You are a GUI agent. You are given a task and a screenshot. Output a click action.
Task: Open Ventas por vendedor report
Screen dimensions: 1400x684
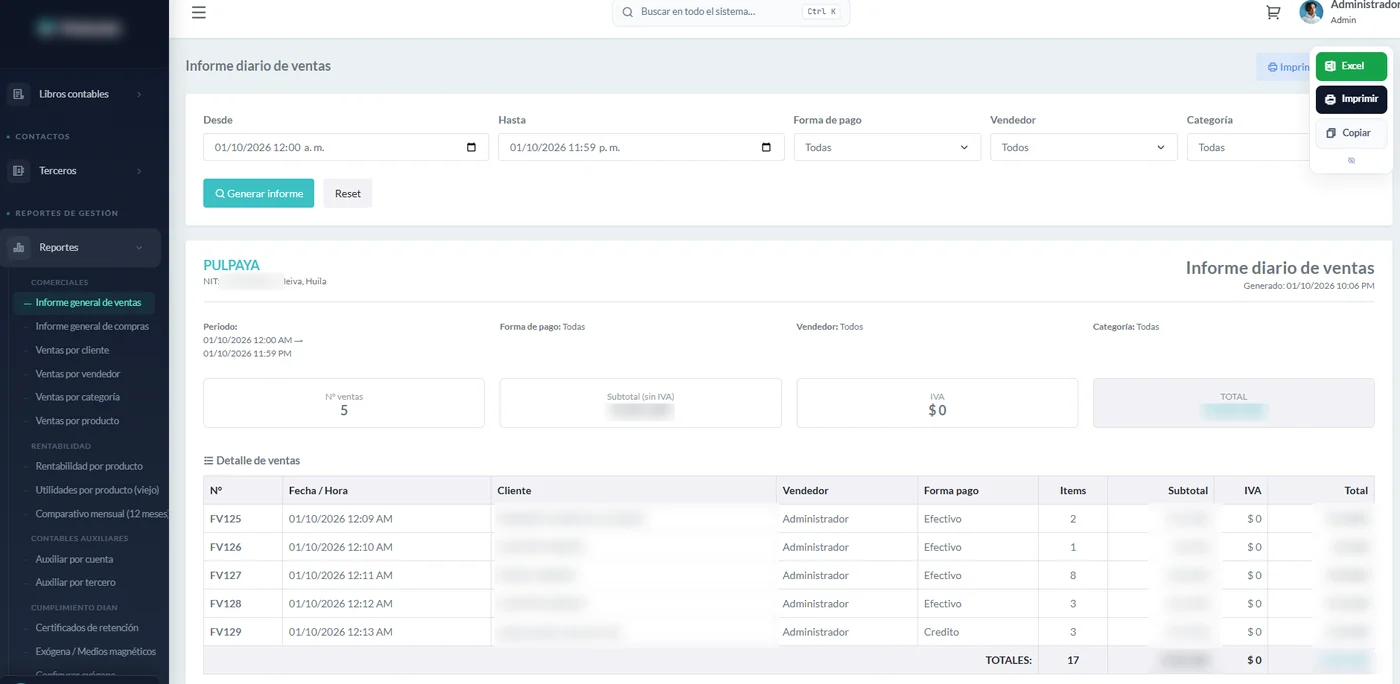tap(78, 374)
